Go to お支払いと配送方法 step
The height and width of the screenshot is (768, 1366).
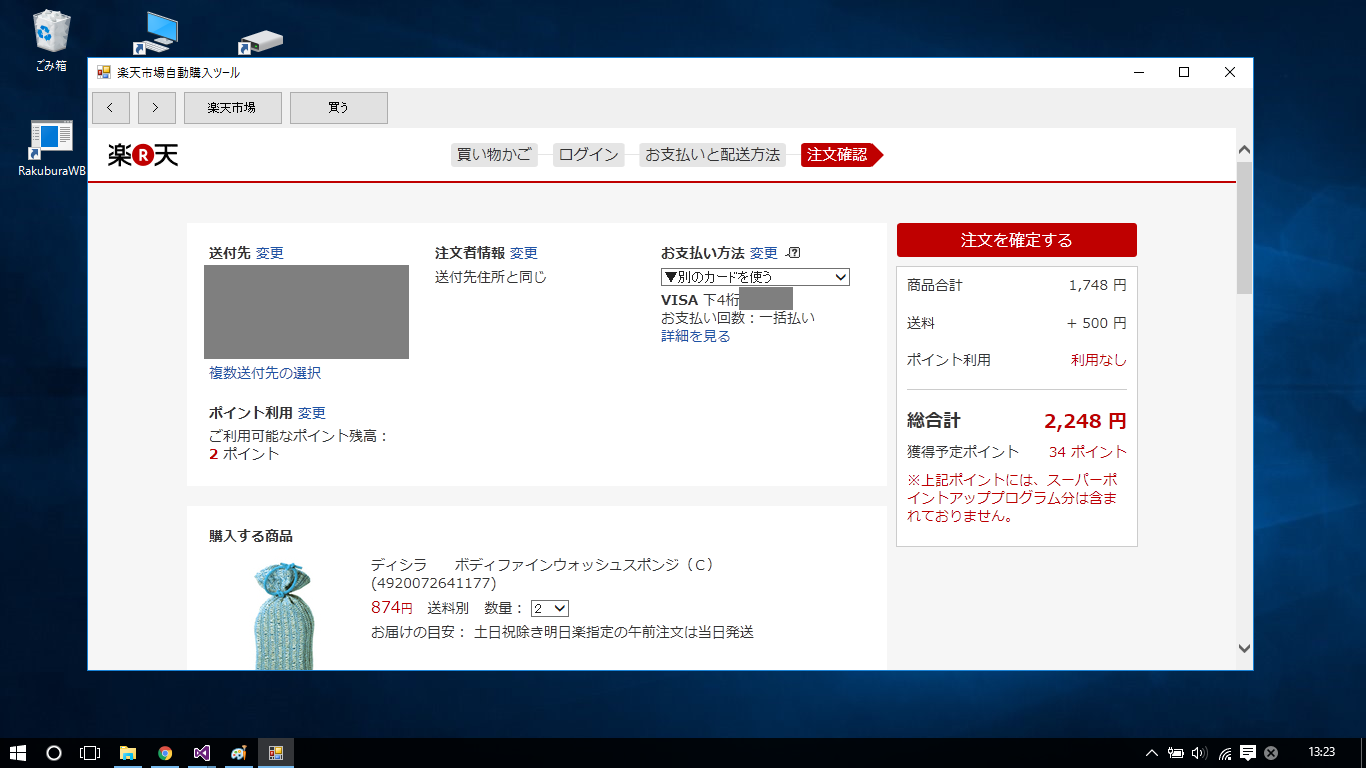(x=712, y=155)
